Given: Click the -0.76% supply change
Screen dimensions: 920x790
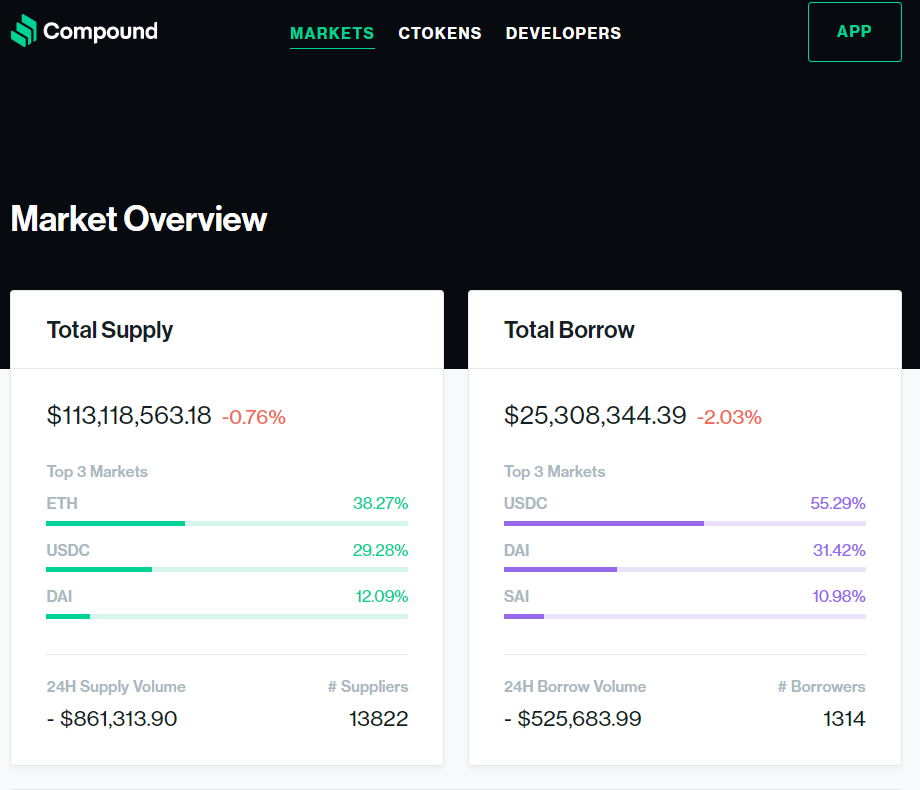Looking at the screenshot, I should [253, 417].
